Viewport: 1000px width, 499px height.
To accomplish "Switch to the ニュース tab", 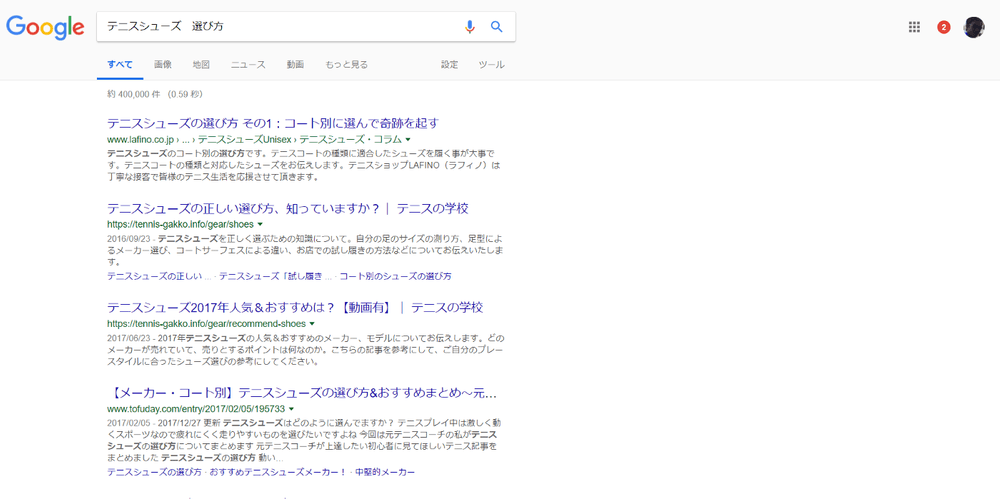I will [248, 65].
